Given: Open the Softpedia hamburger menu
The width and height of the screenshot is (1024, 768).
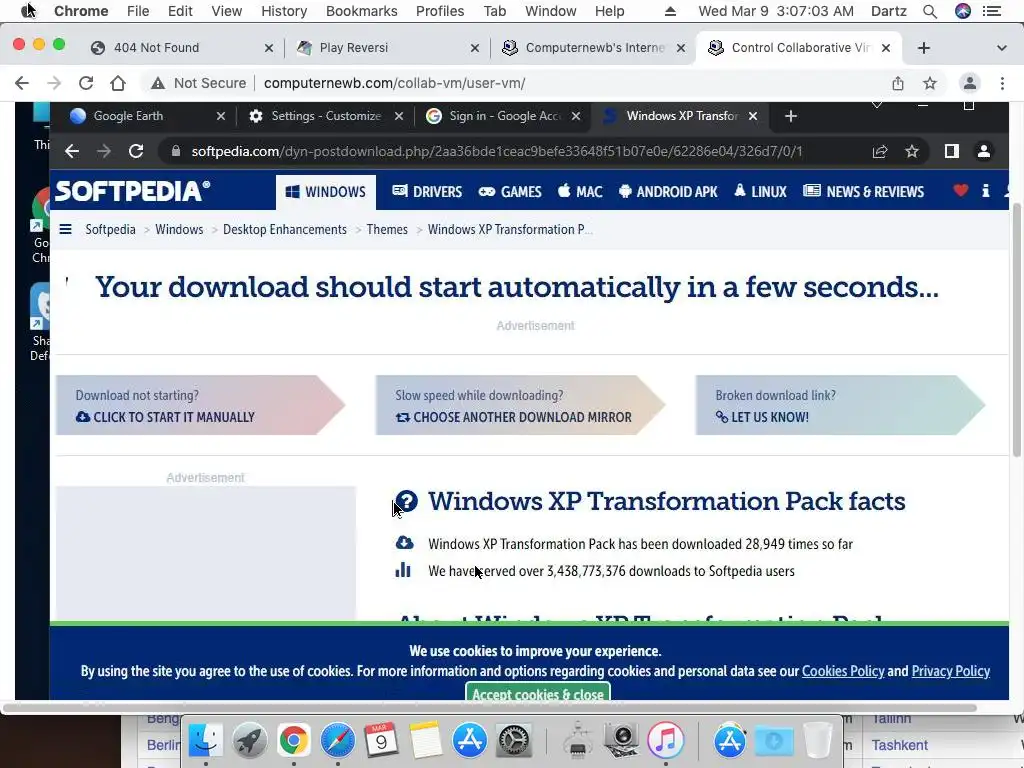Looking at the screenshot, I should coord(65,229).
